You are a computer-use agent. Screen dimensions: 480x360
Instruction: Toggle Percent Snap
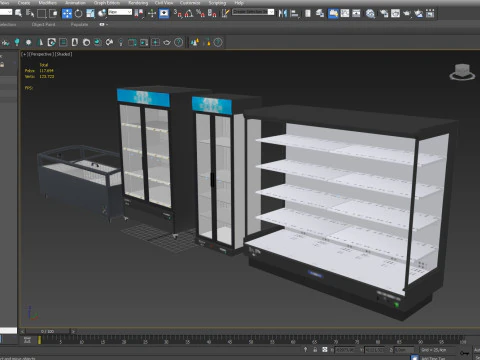click(x=200, y=13)
